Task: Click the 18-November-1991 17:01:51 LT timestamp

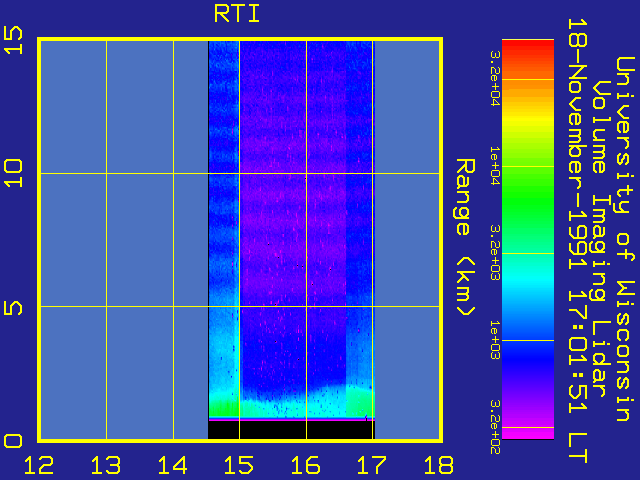Action: tap(578, 241)
